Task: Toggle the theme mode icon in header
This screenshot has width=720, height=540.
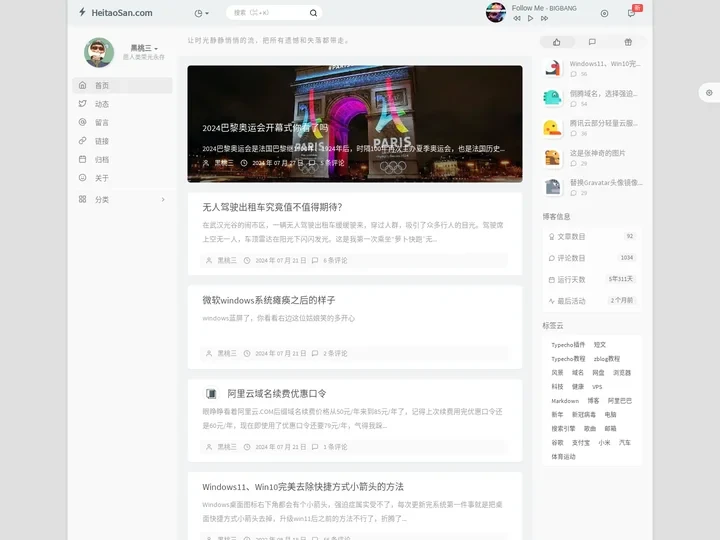Action: 604,13
